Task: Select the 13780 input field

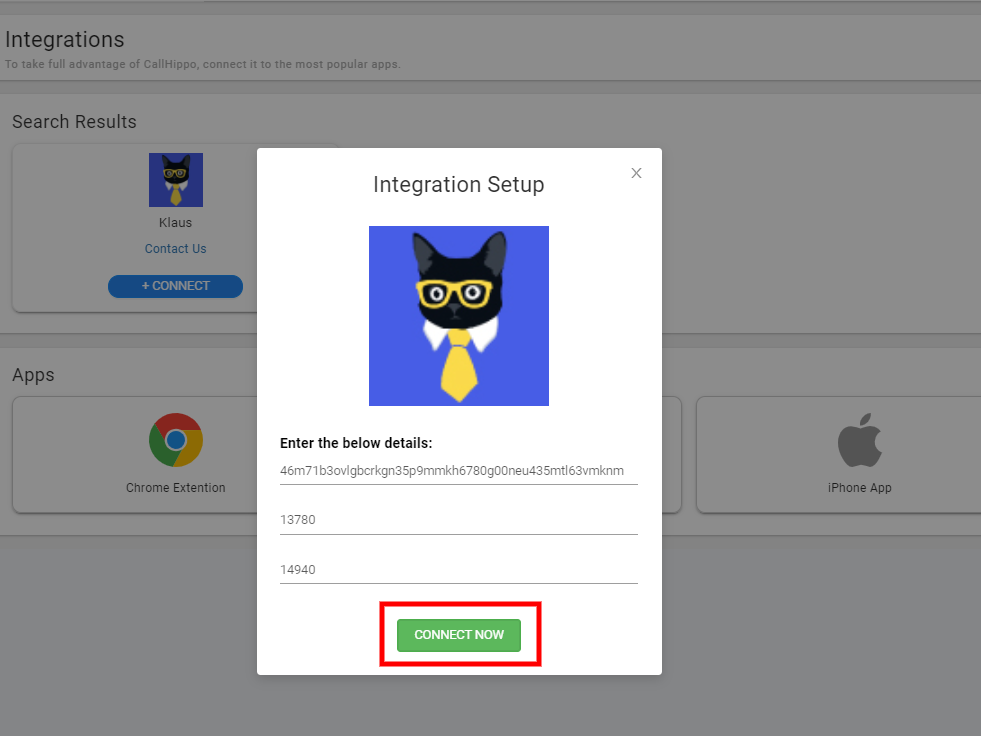Action: click(459, 520)
